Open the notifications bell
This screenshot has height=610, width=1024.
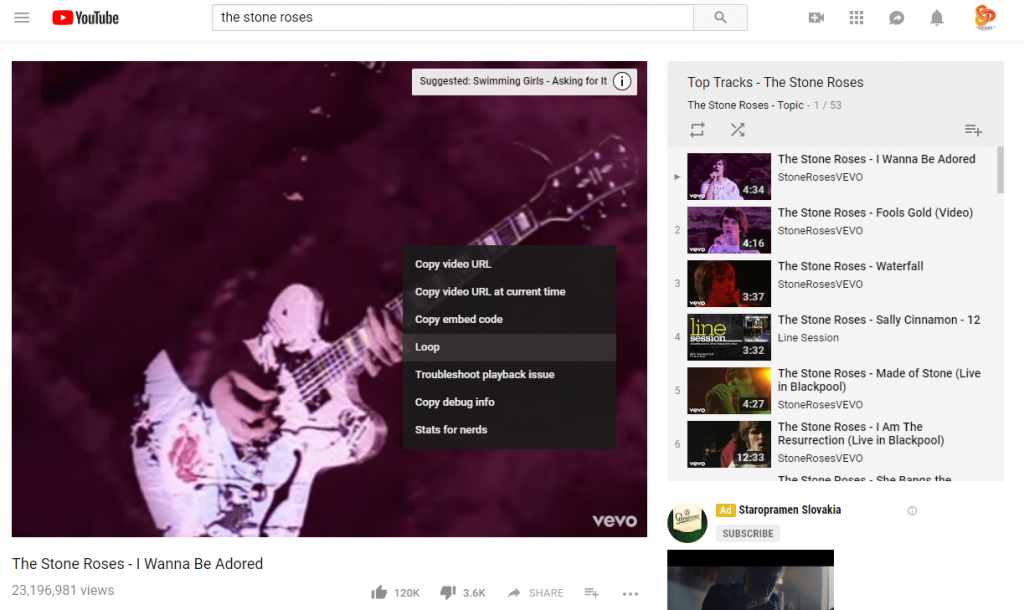(936, 18)
